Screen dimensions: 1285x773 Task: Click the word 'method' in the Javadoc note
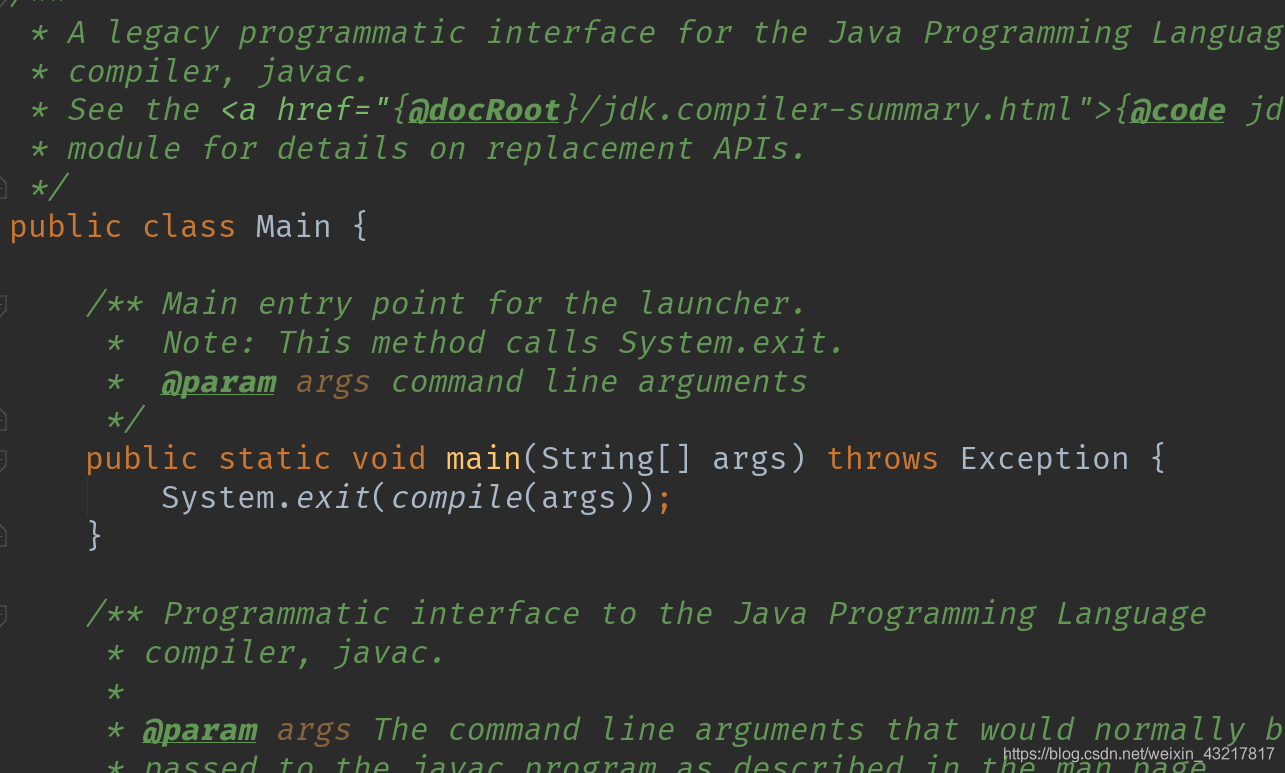[x=428, y=342]
